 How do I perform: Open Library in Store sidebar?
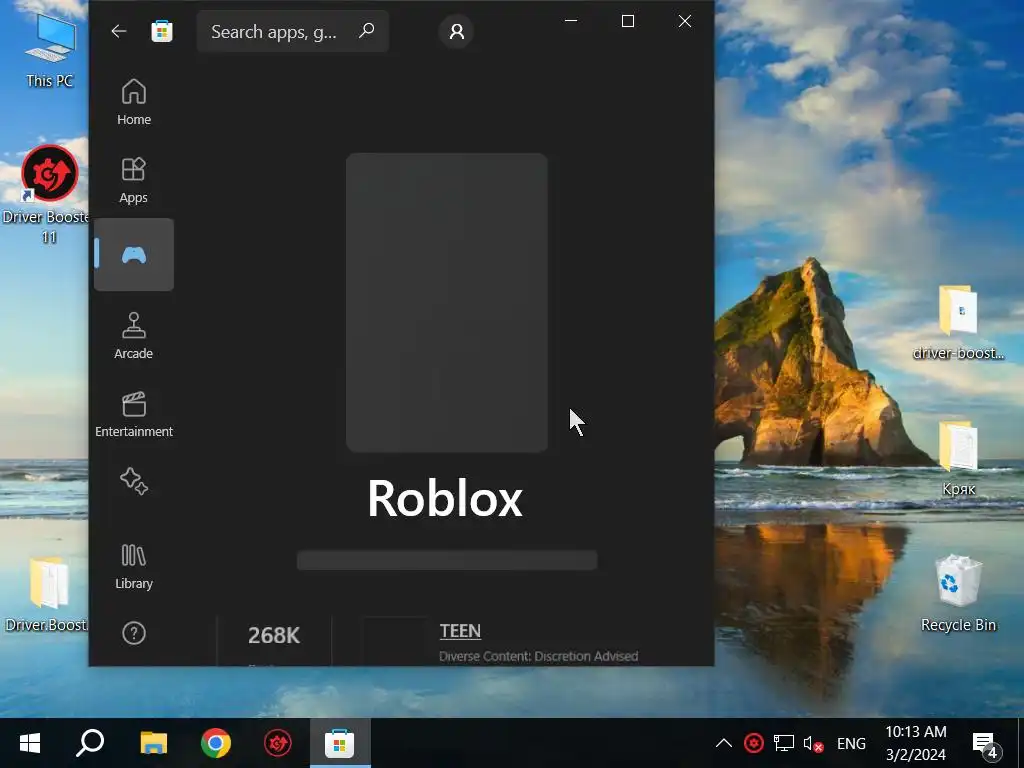click(134, 566)
